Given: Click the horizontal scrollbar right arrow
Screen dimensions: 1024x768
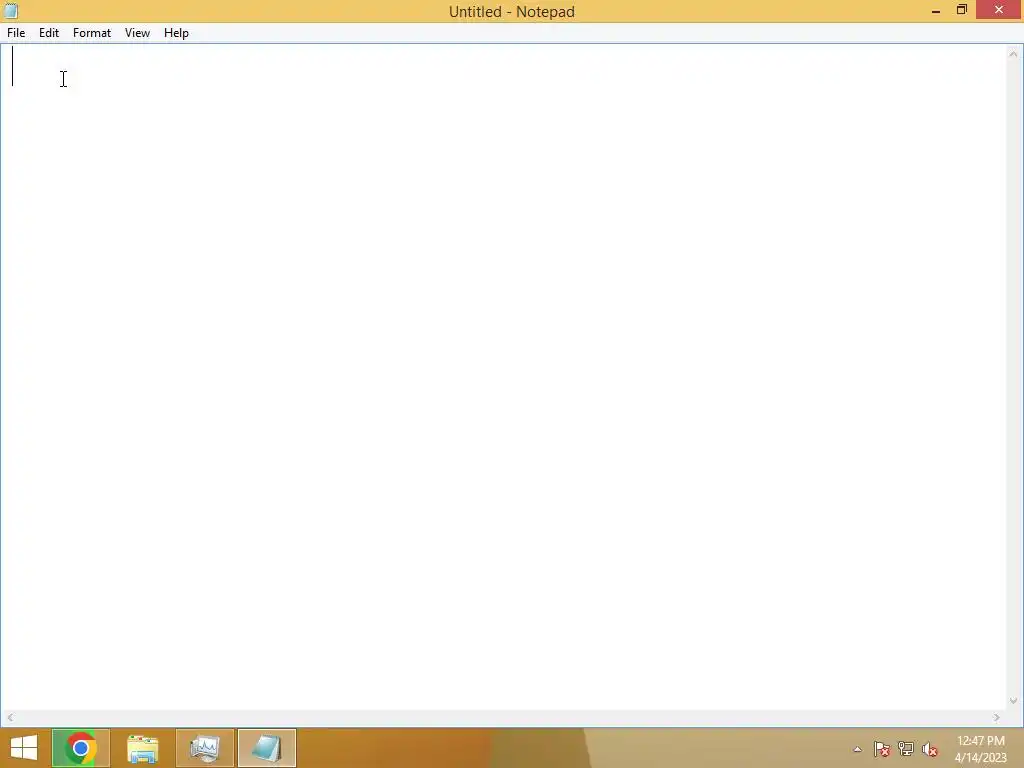Looking at the screenshot, I should pos(997,717).
